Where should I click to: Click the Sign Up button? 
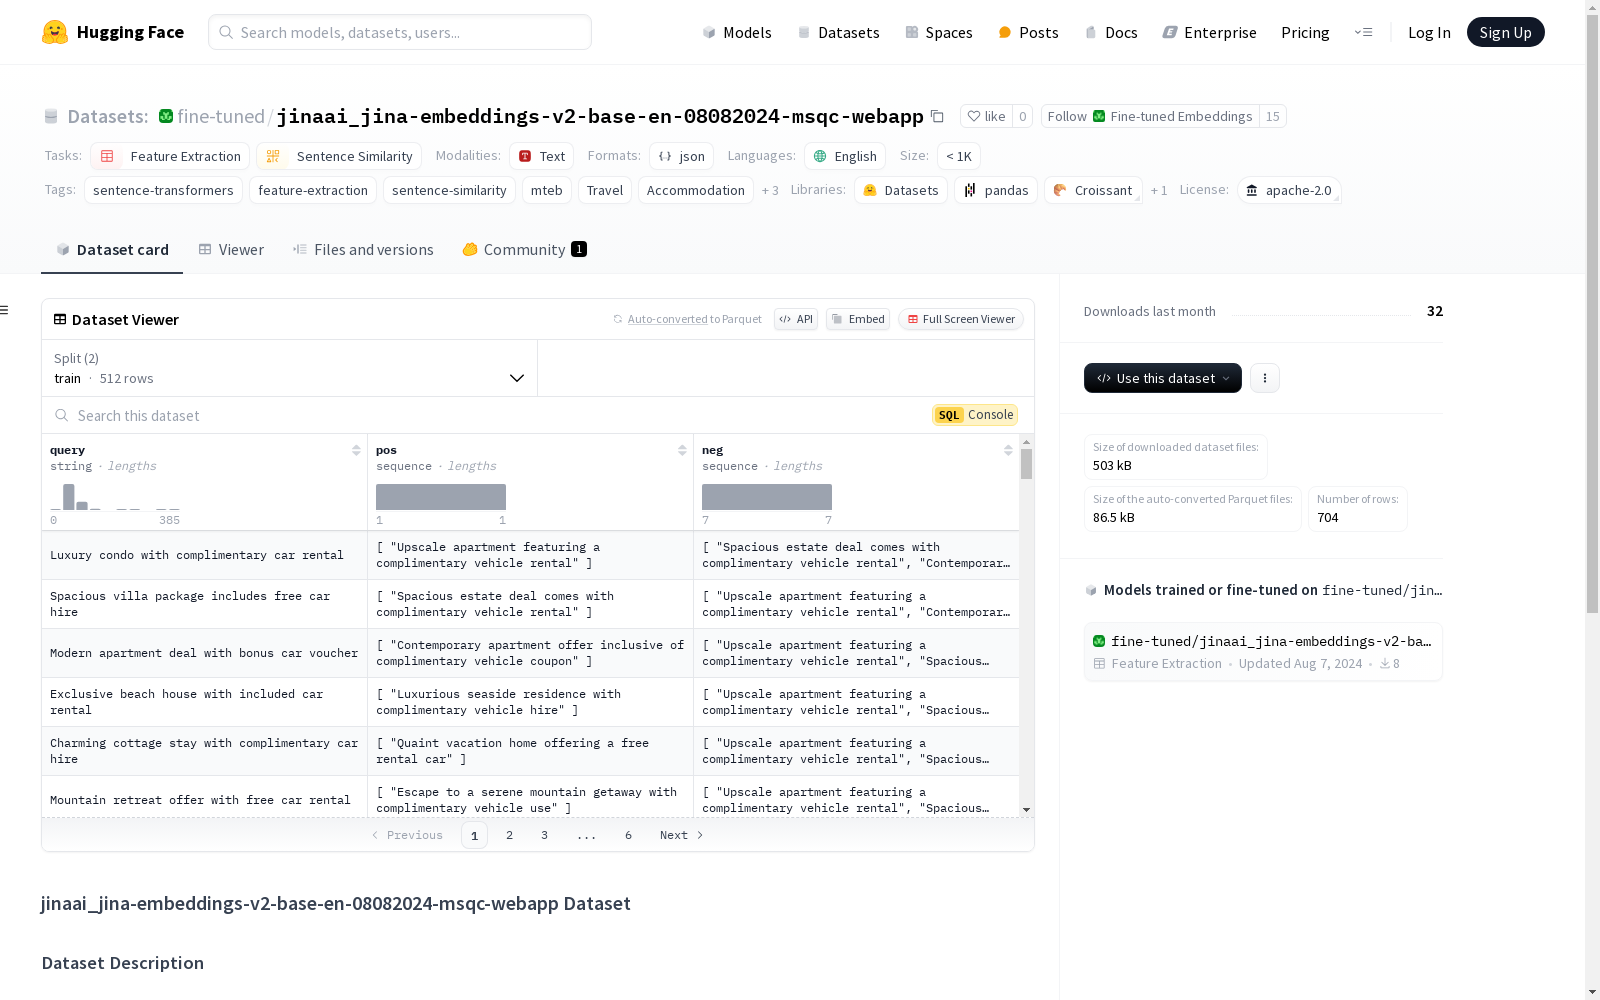pyautogui.click(x=1505, y=32)
